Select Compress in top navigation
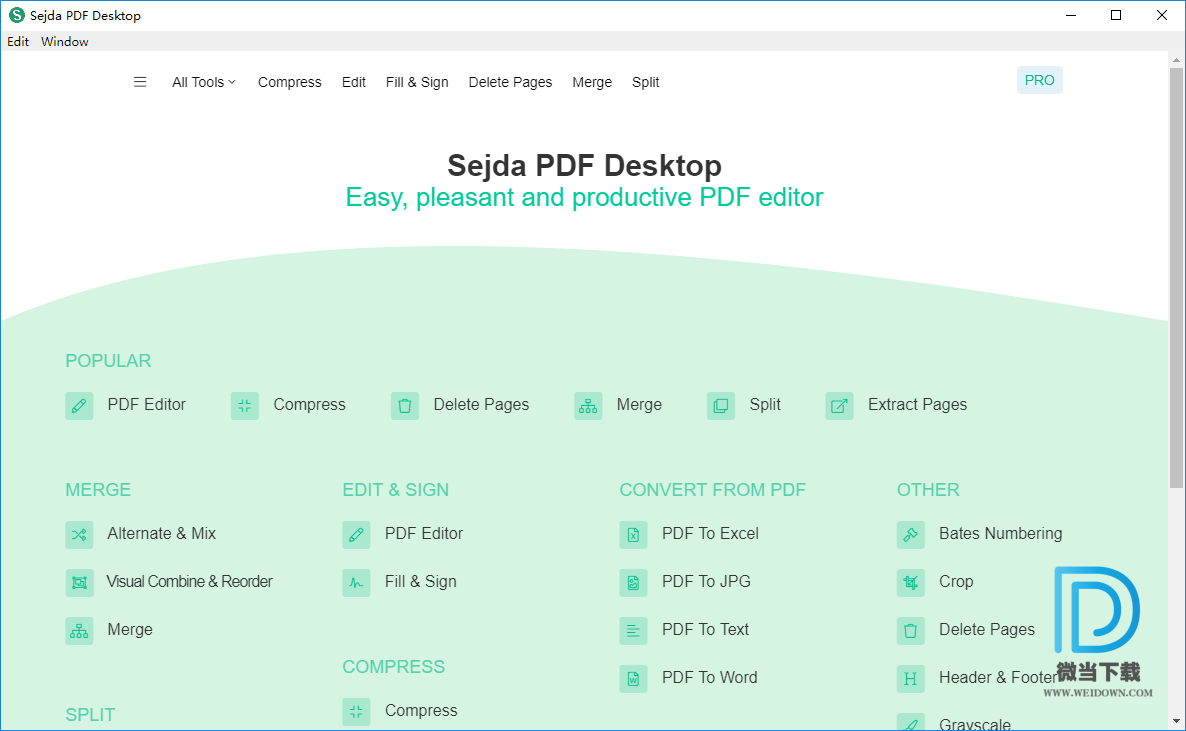Screen dimensions: 1186x731 point(290,82)
